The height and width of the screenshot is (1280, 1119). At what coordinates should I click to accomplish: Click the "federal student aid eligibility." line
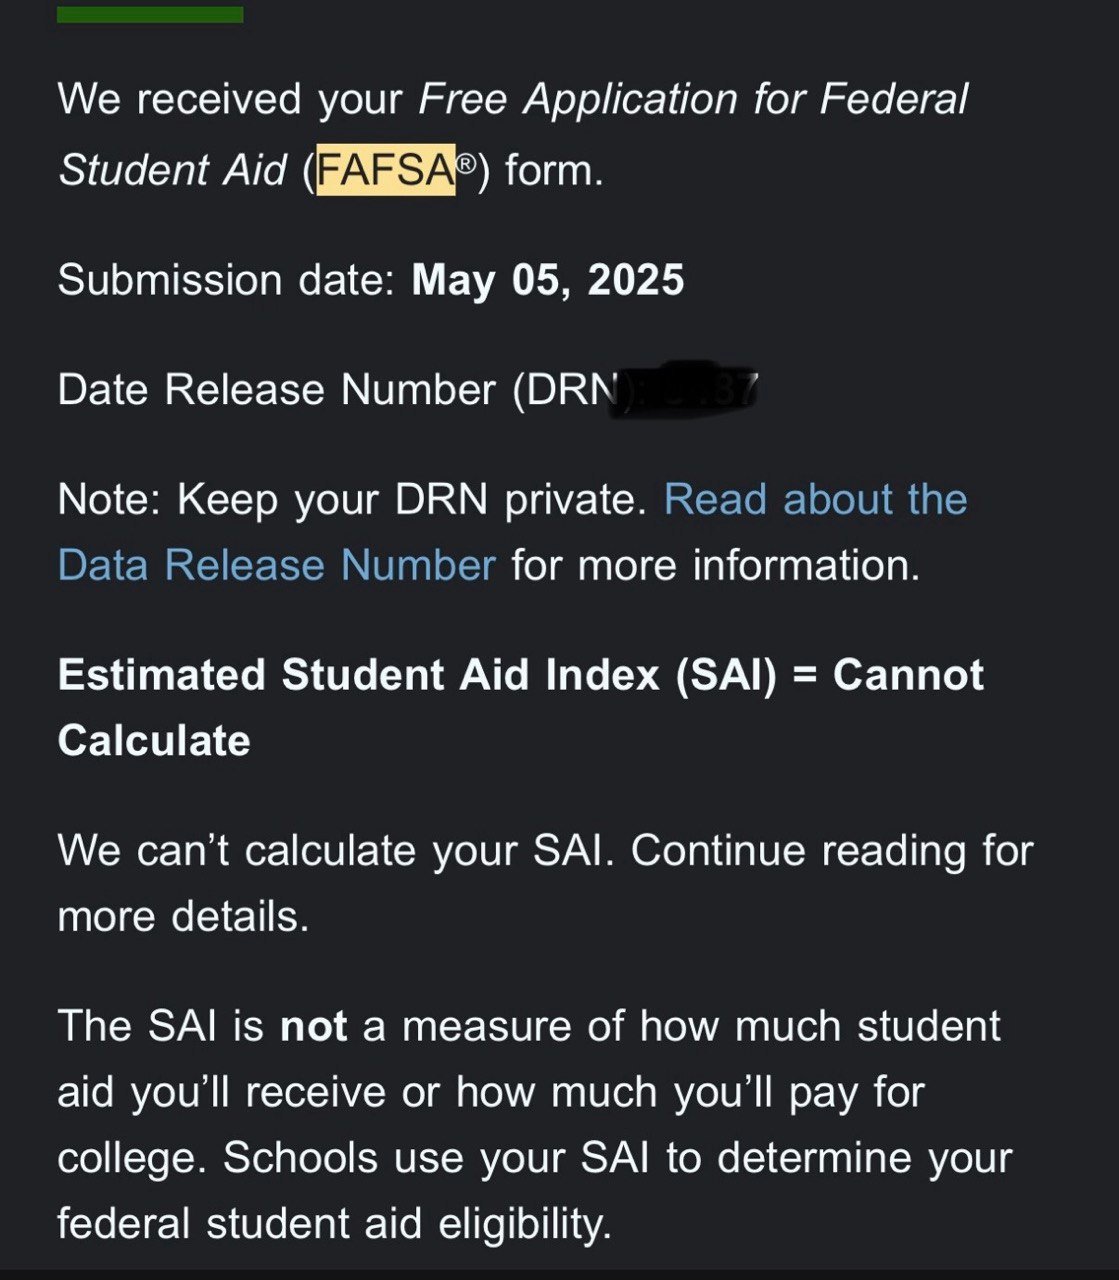334,1223
